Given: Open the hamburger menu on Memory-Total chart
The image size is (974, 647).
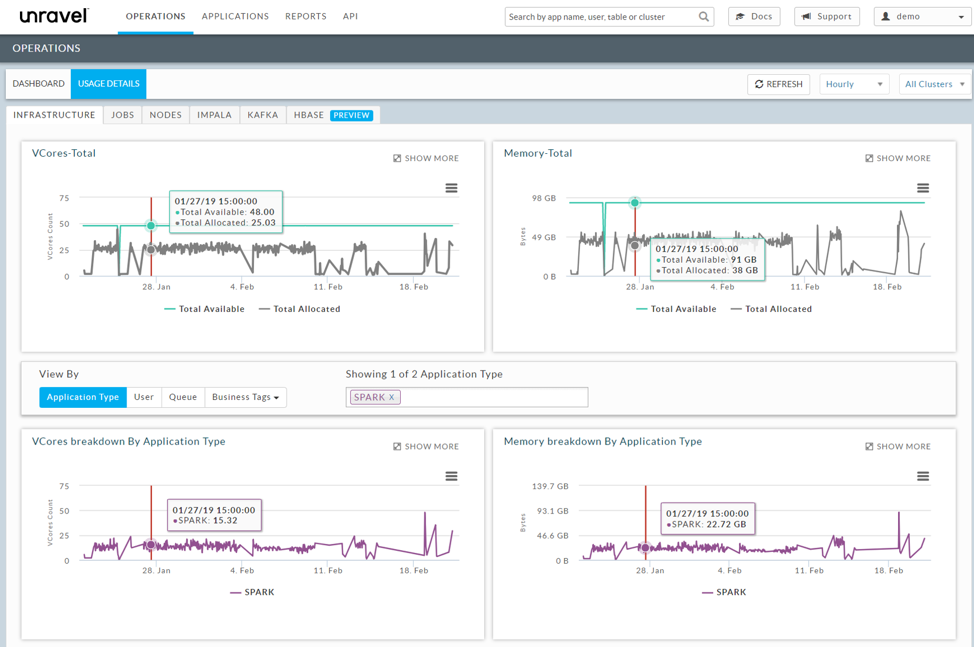Looking at the screenshot, I should [921, 187].
